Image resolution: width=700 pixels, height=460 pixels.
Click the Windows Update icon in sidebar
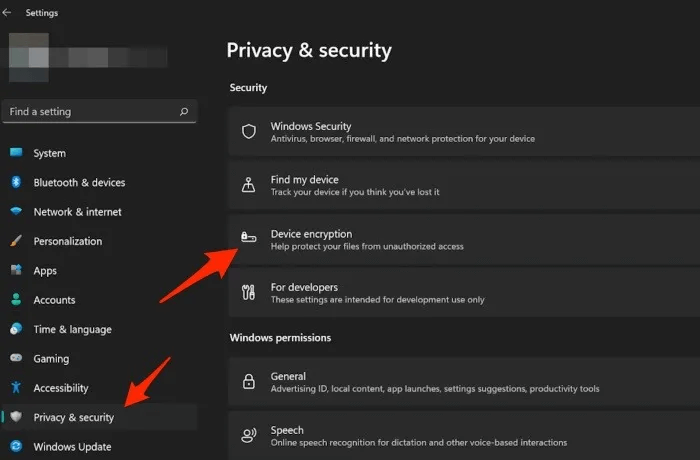pos(16,446)
